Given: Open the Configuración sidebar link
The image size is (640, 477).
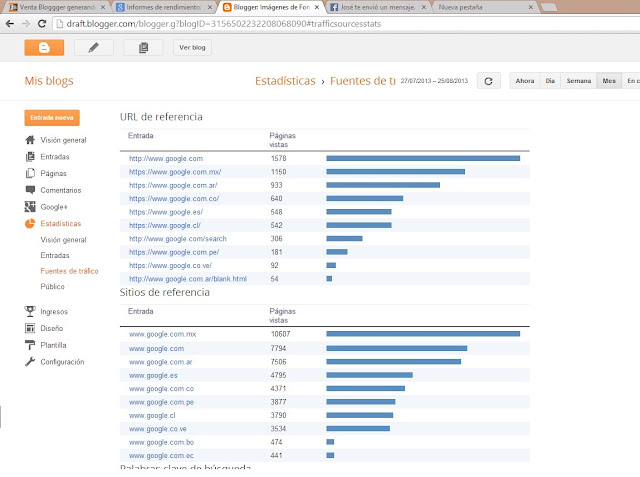Looking at the screenshot, I should pos(62,362).
